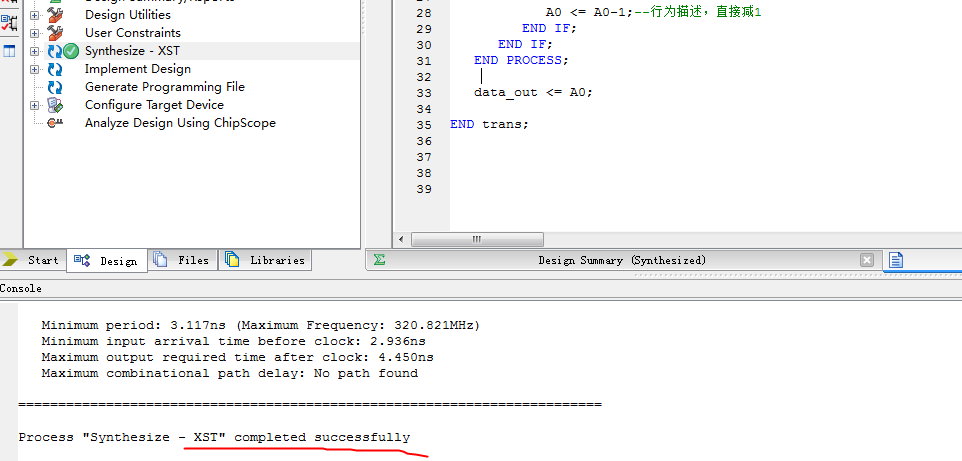The height and width of the screenshot is (461, 962).
Task: Click the editor horizontal scrollbar thumb
Action: (477, 239)
